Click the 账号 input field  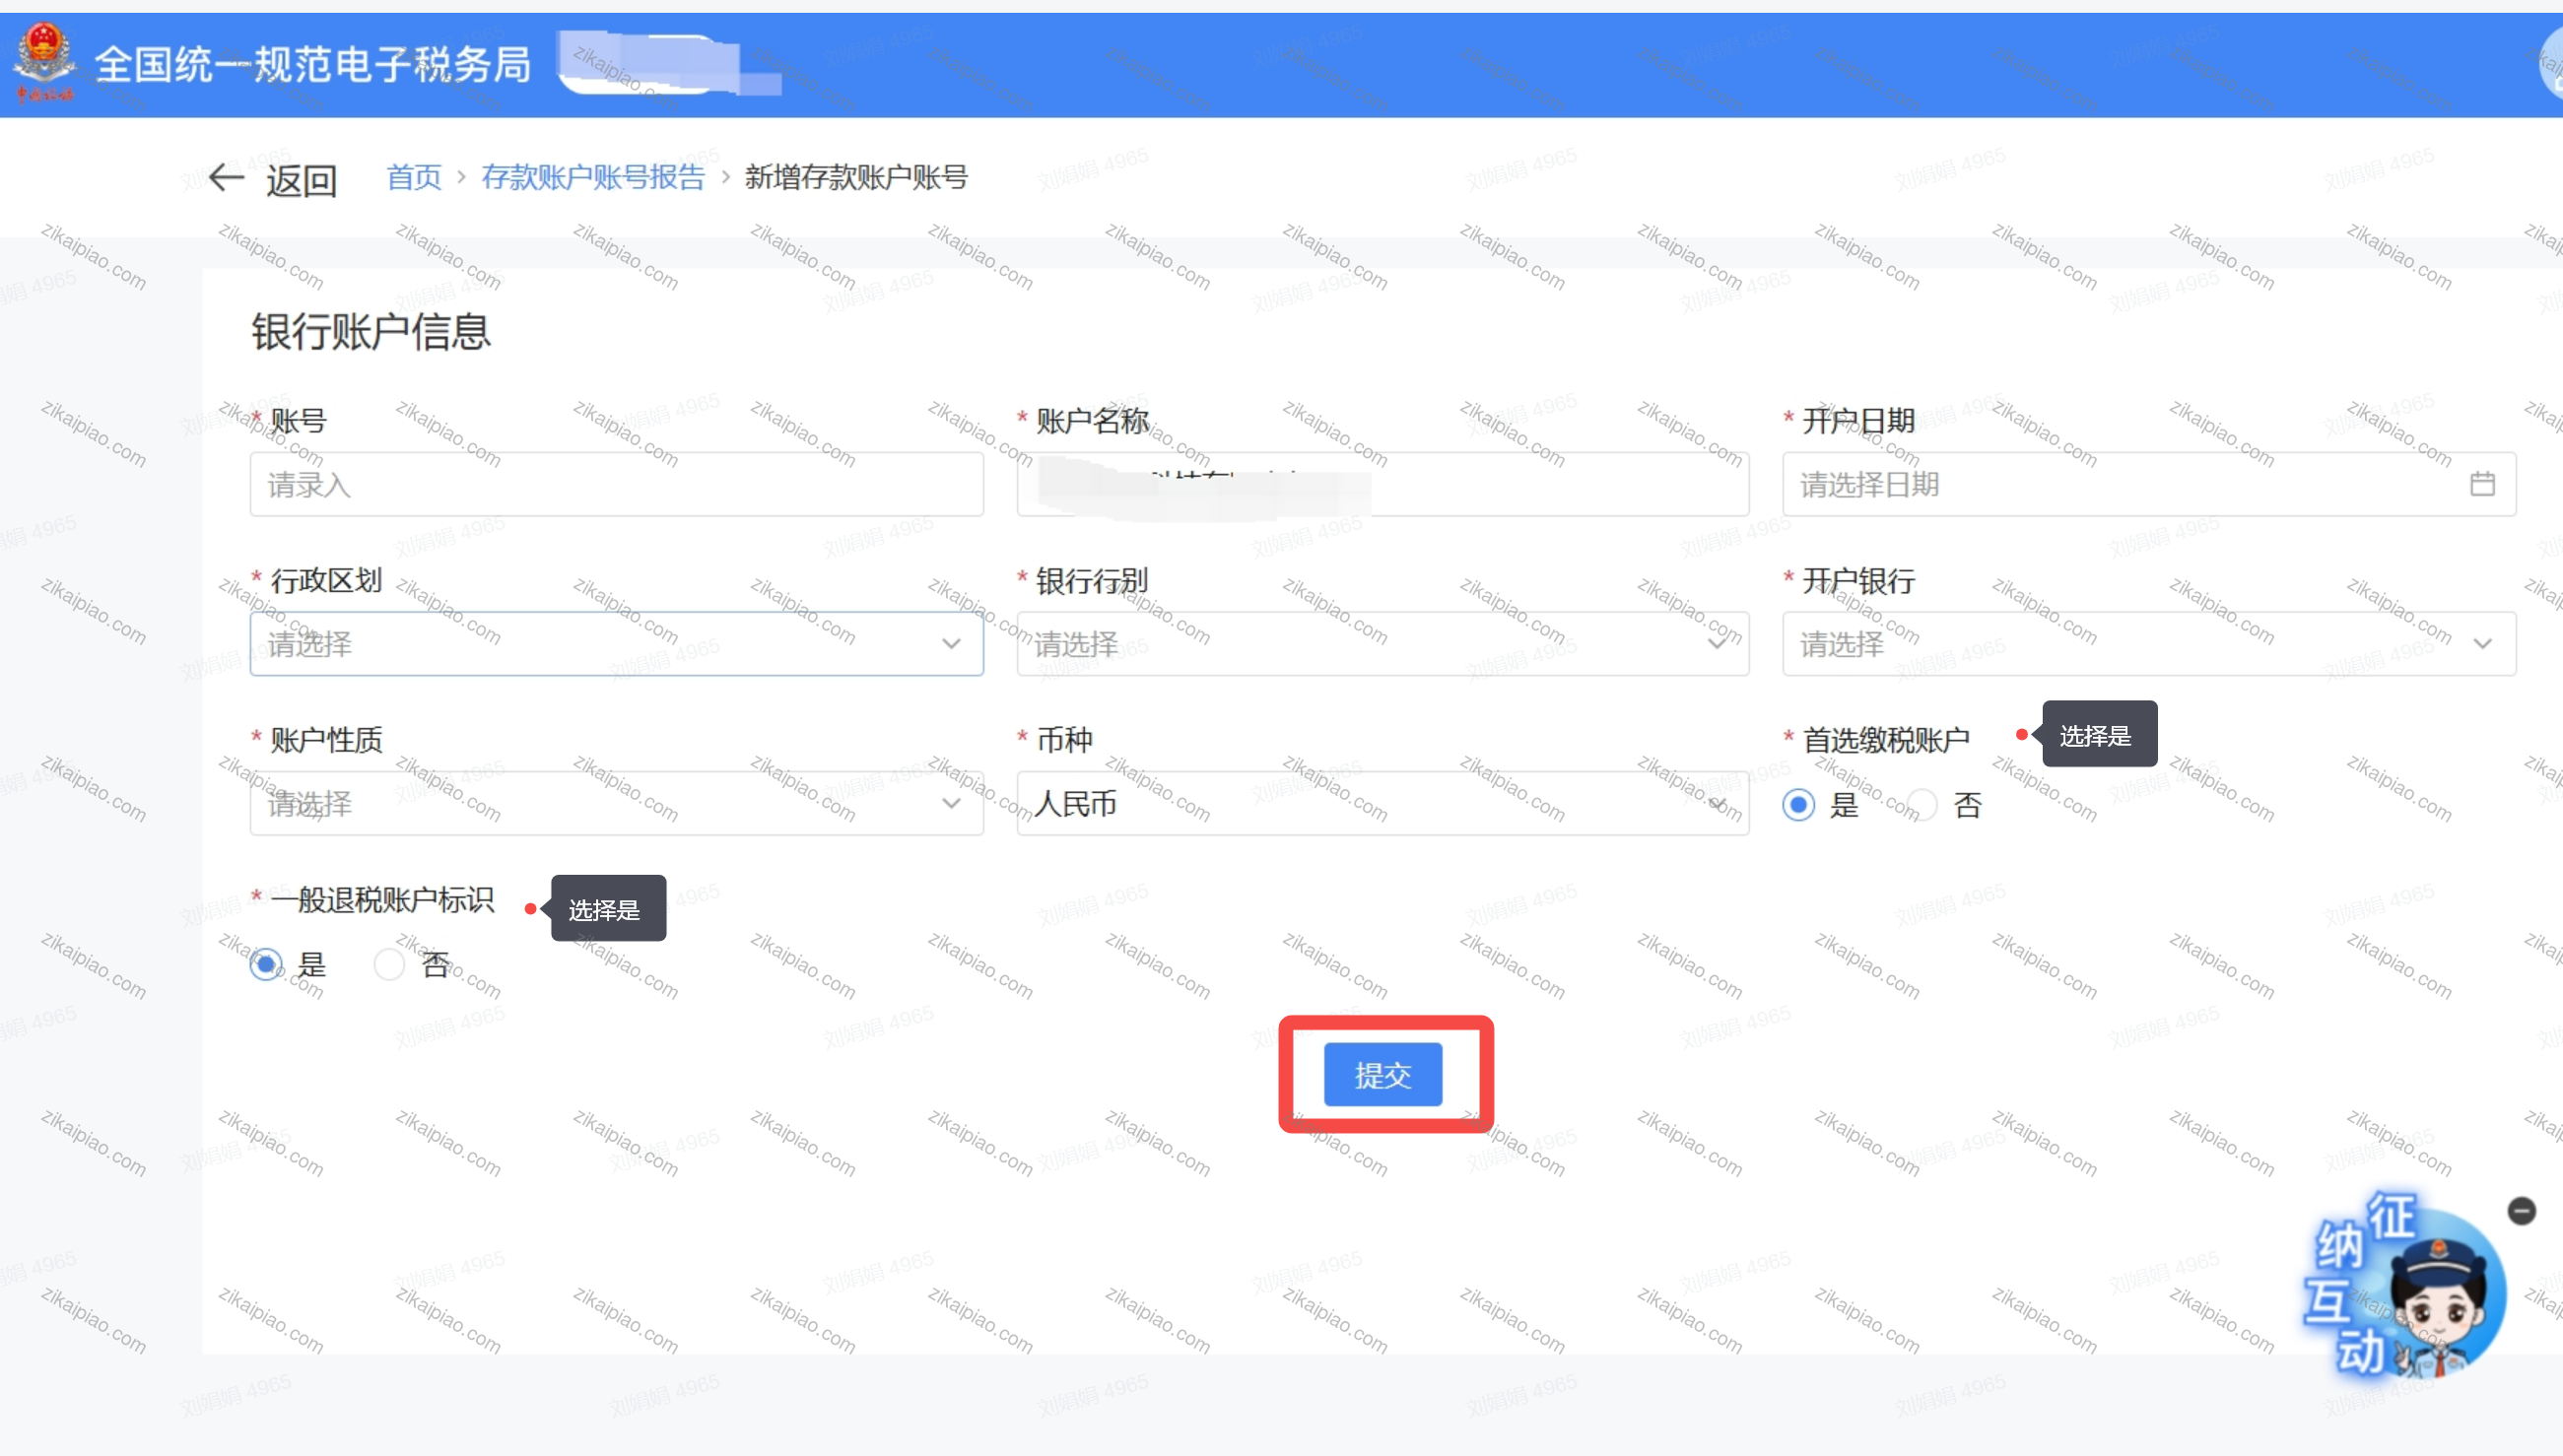(x=615, y=484)
